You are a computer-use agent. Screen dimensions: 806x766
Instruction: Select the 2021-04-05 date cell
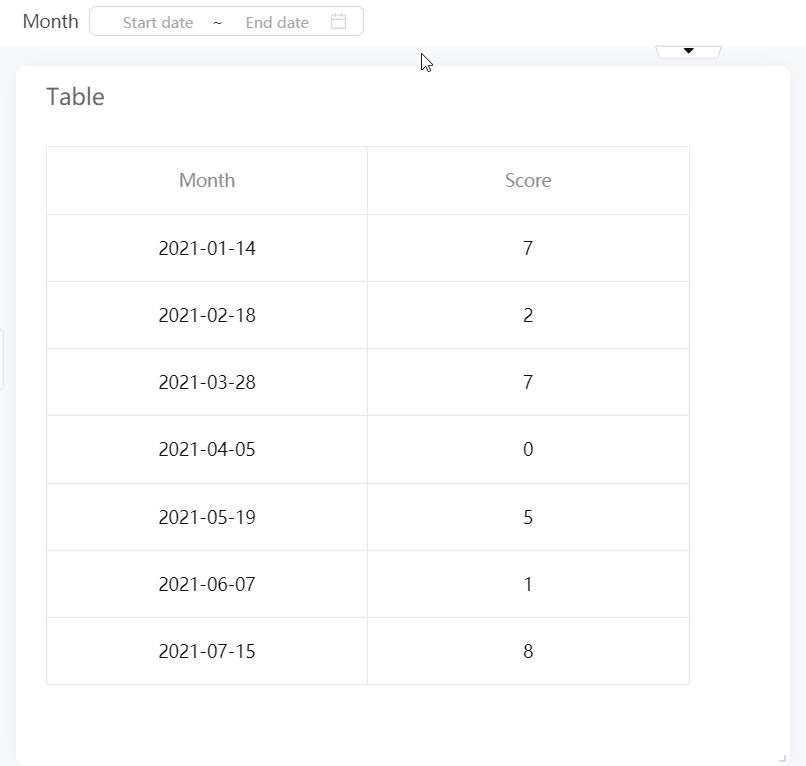click(x=207, y=449)
